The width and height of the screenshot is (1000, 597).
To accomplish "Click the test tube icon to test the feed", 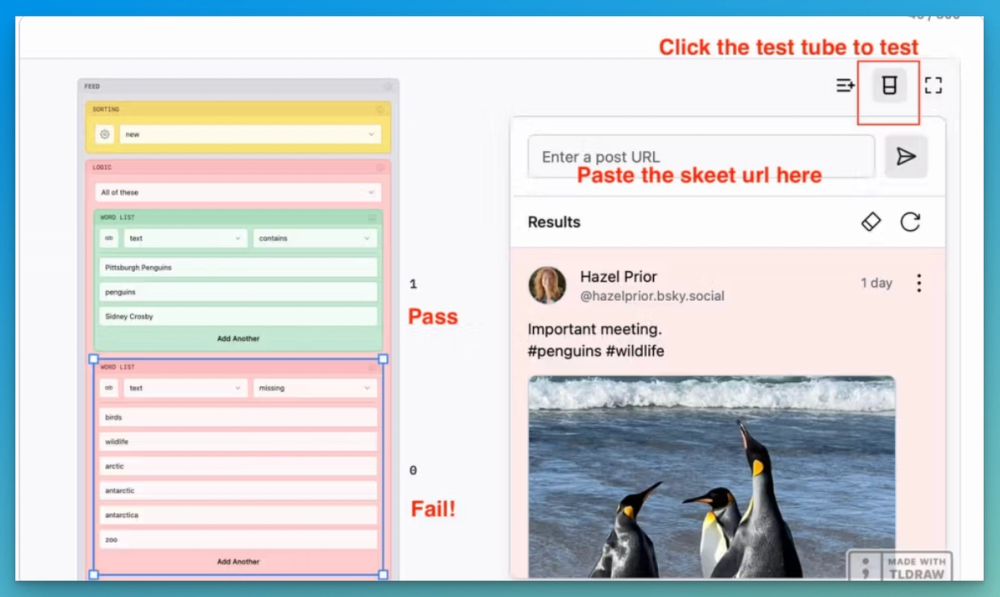I will point(889,85).
